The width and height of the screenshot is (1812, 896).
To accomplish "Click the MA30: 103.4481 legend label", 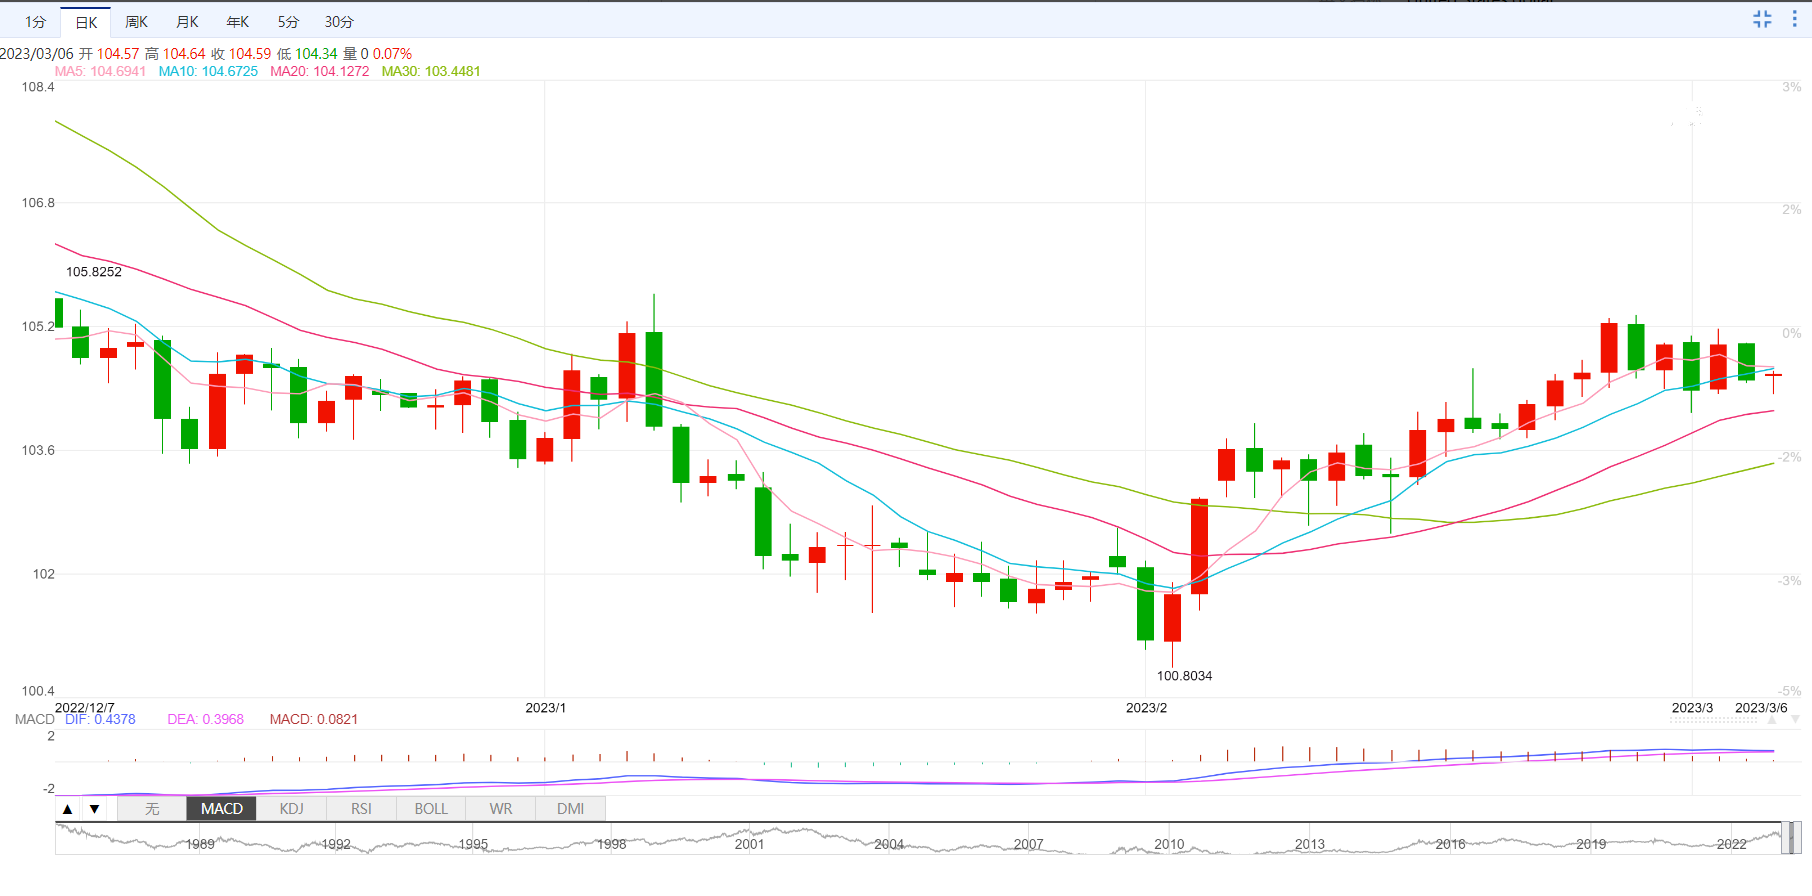I will coord(431,71).
